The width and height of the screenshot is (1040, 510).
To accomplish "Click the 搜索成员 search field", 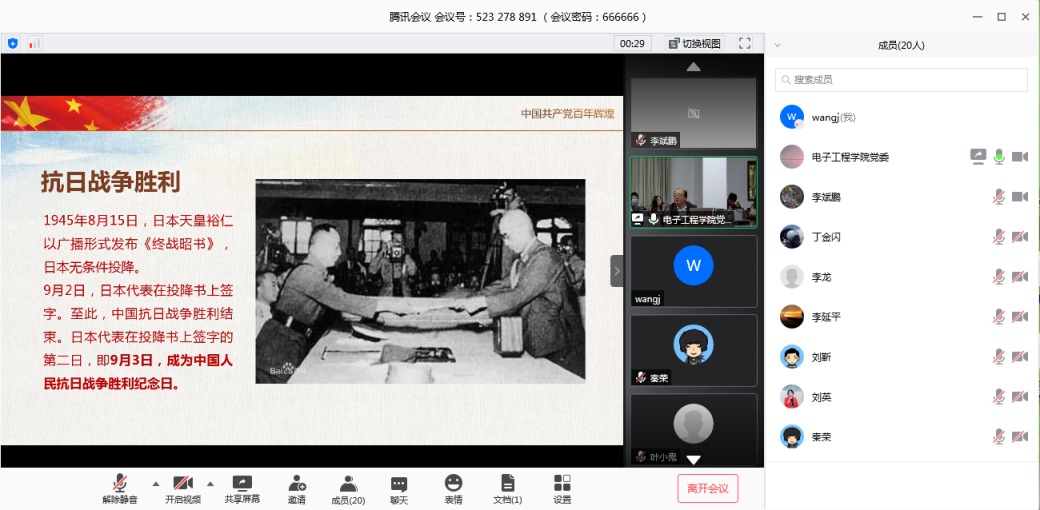I will click(x=901, y=80).
